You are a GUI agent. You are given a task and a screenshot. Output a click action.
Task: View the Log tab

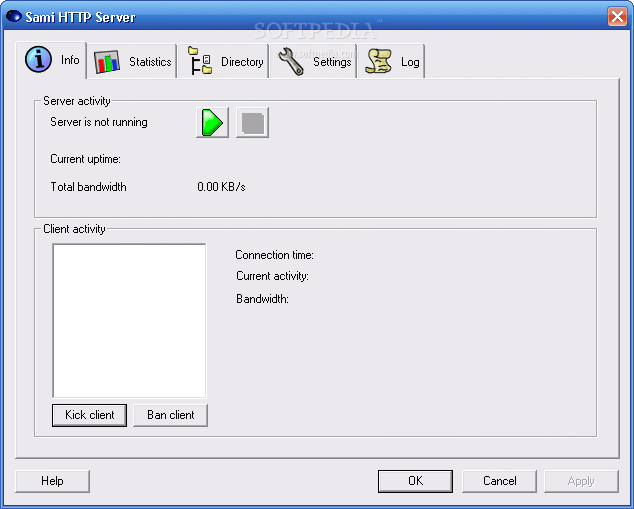pos(391,61)
